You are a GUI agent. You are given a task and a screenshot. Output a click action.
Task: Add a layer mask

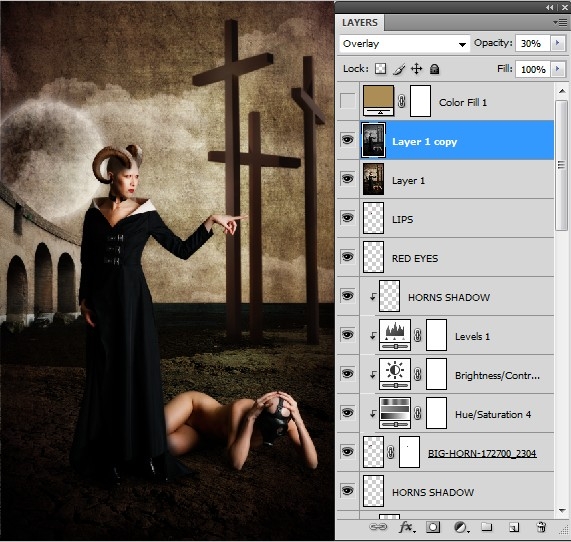point(433,527)
